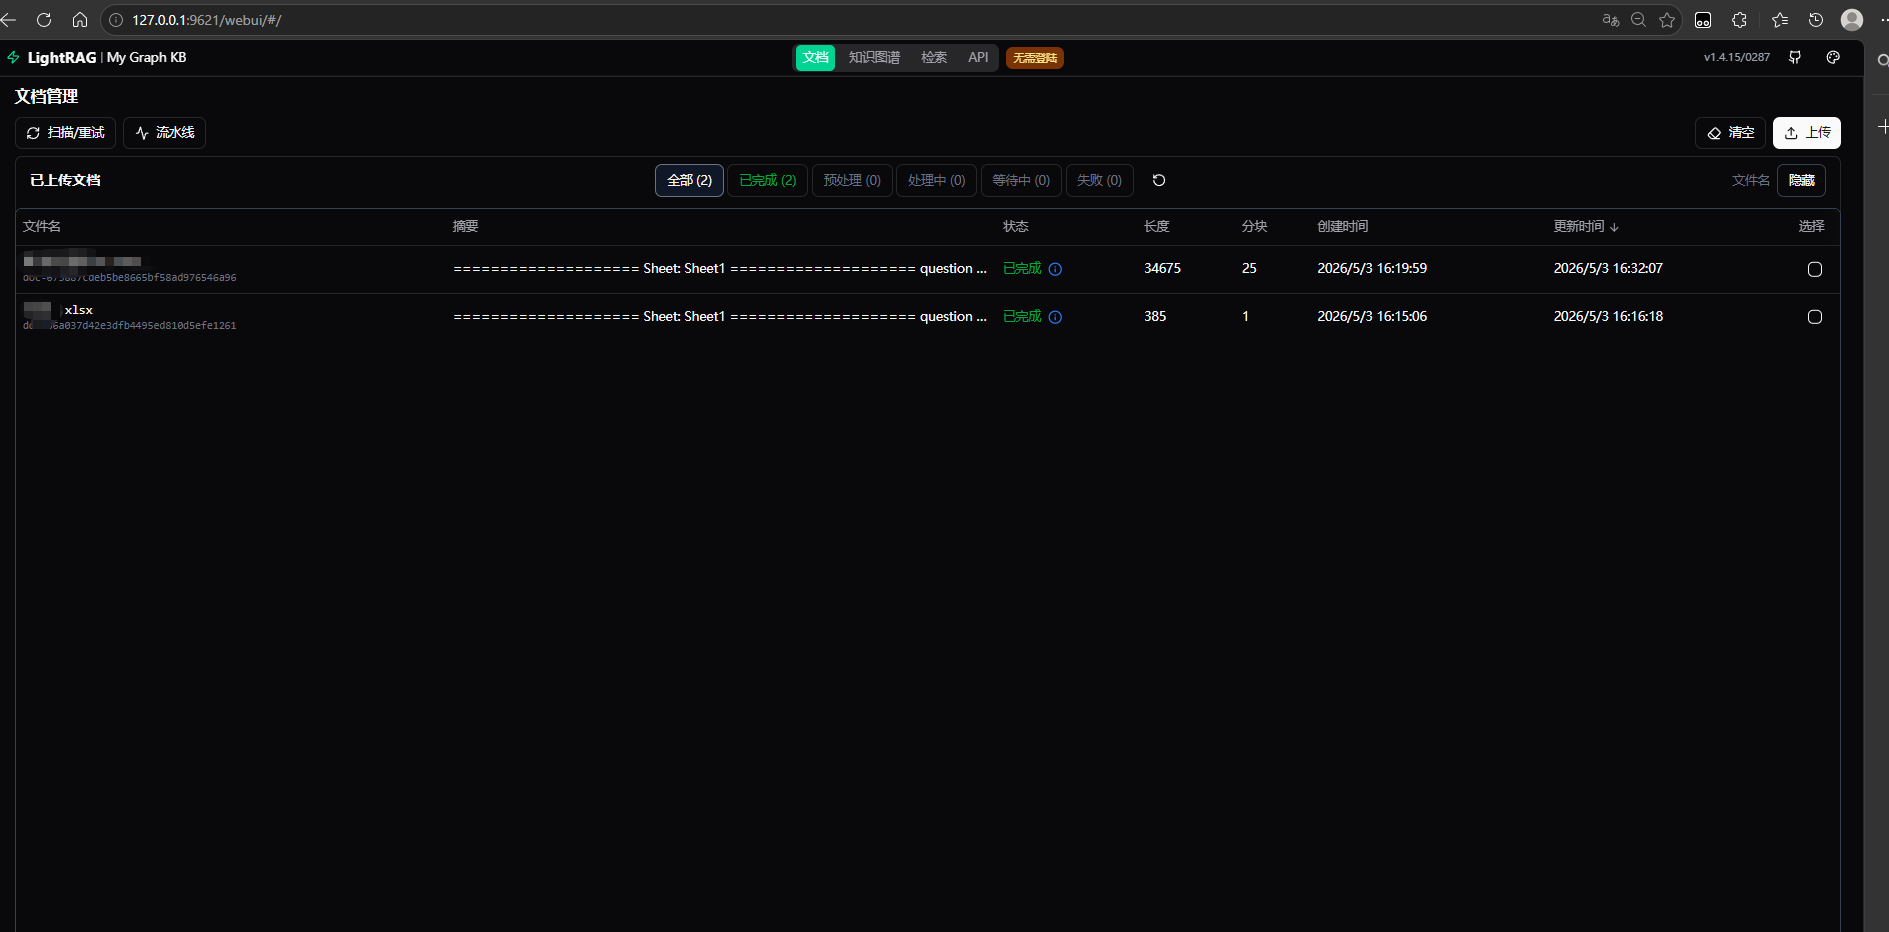
Task: Select checkbox for document created 16:15:06
Action: tap(1815, 317)
